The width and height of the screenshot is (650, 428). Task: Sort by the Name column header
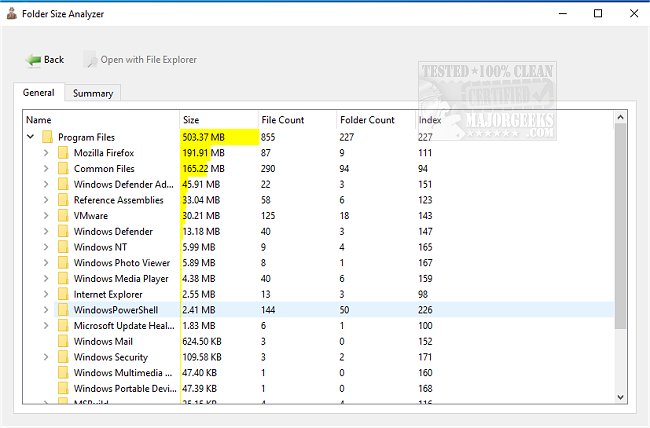tap(101, 120)
